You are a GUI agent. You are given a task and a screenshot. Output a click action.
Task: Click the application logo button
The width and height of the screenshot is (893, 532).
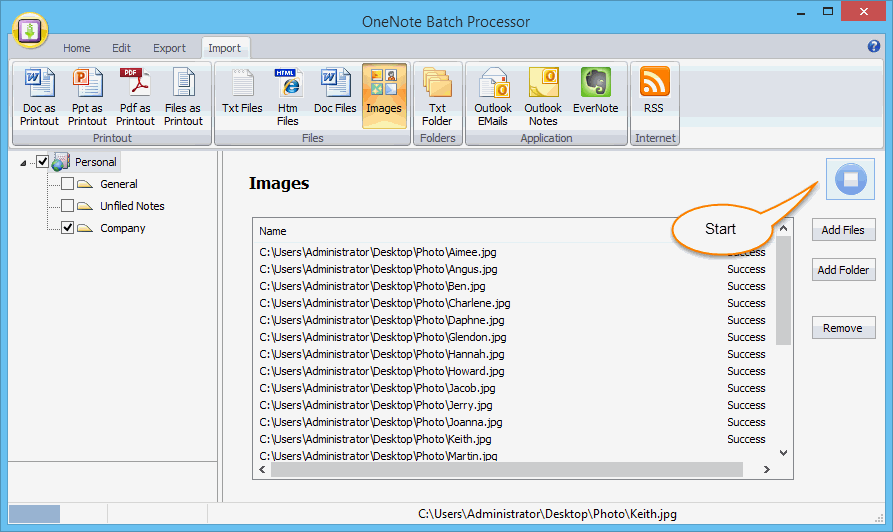(30, 30)
